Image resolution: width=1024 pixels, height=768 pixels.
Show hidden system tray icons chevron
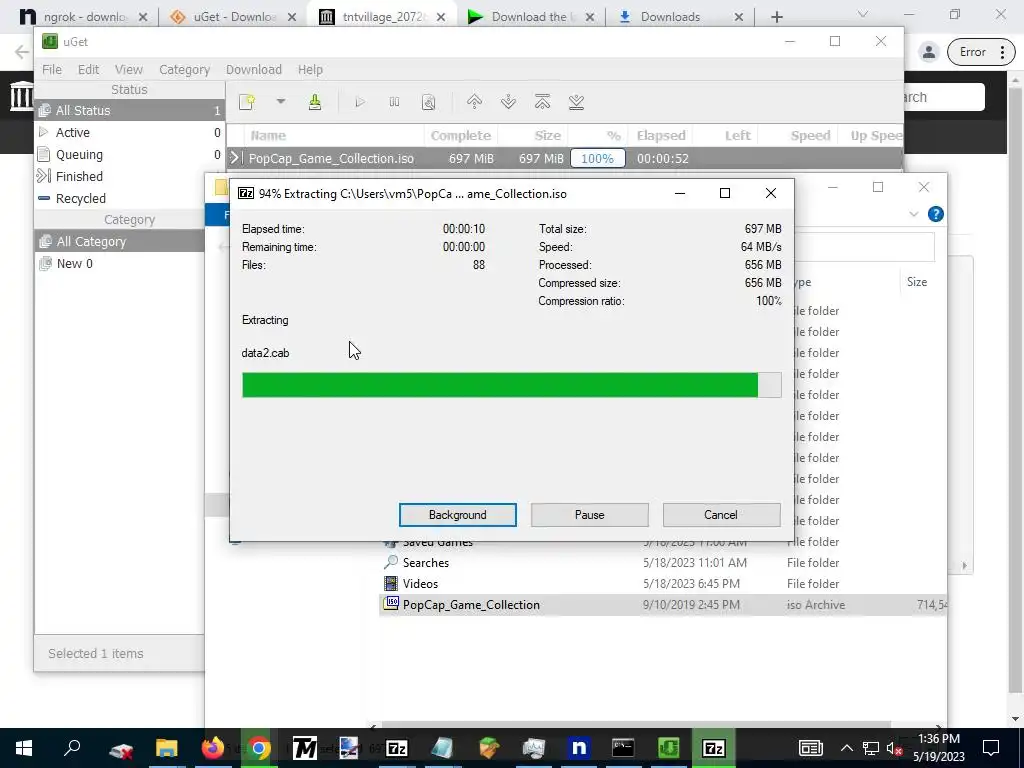click(846, 748)
